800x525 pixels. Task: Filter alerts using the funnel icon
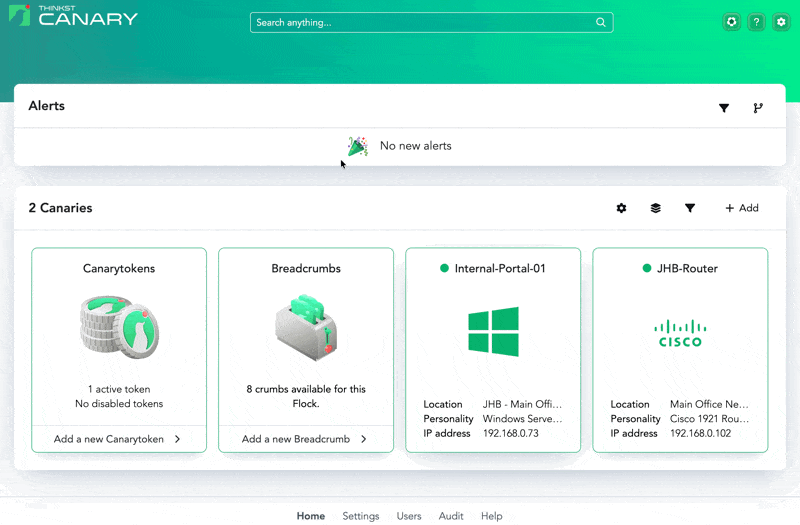[723, 108]
